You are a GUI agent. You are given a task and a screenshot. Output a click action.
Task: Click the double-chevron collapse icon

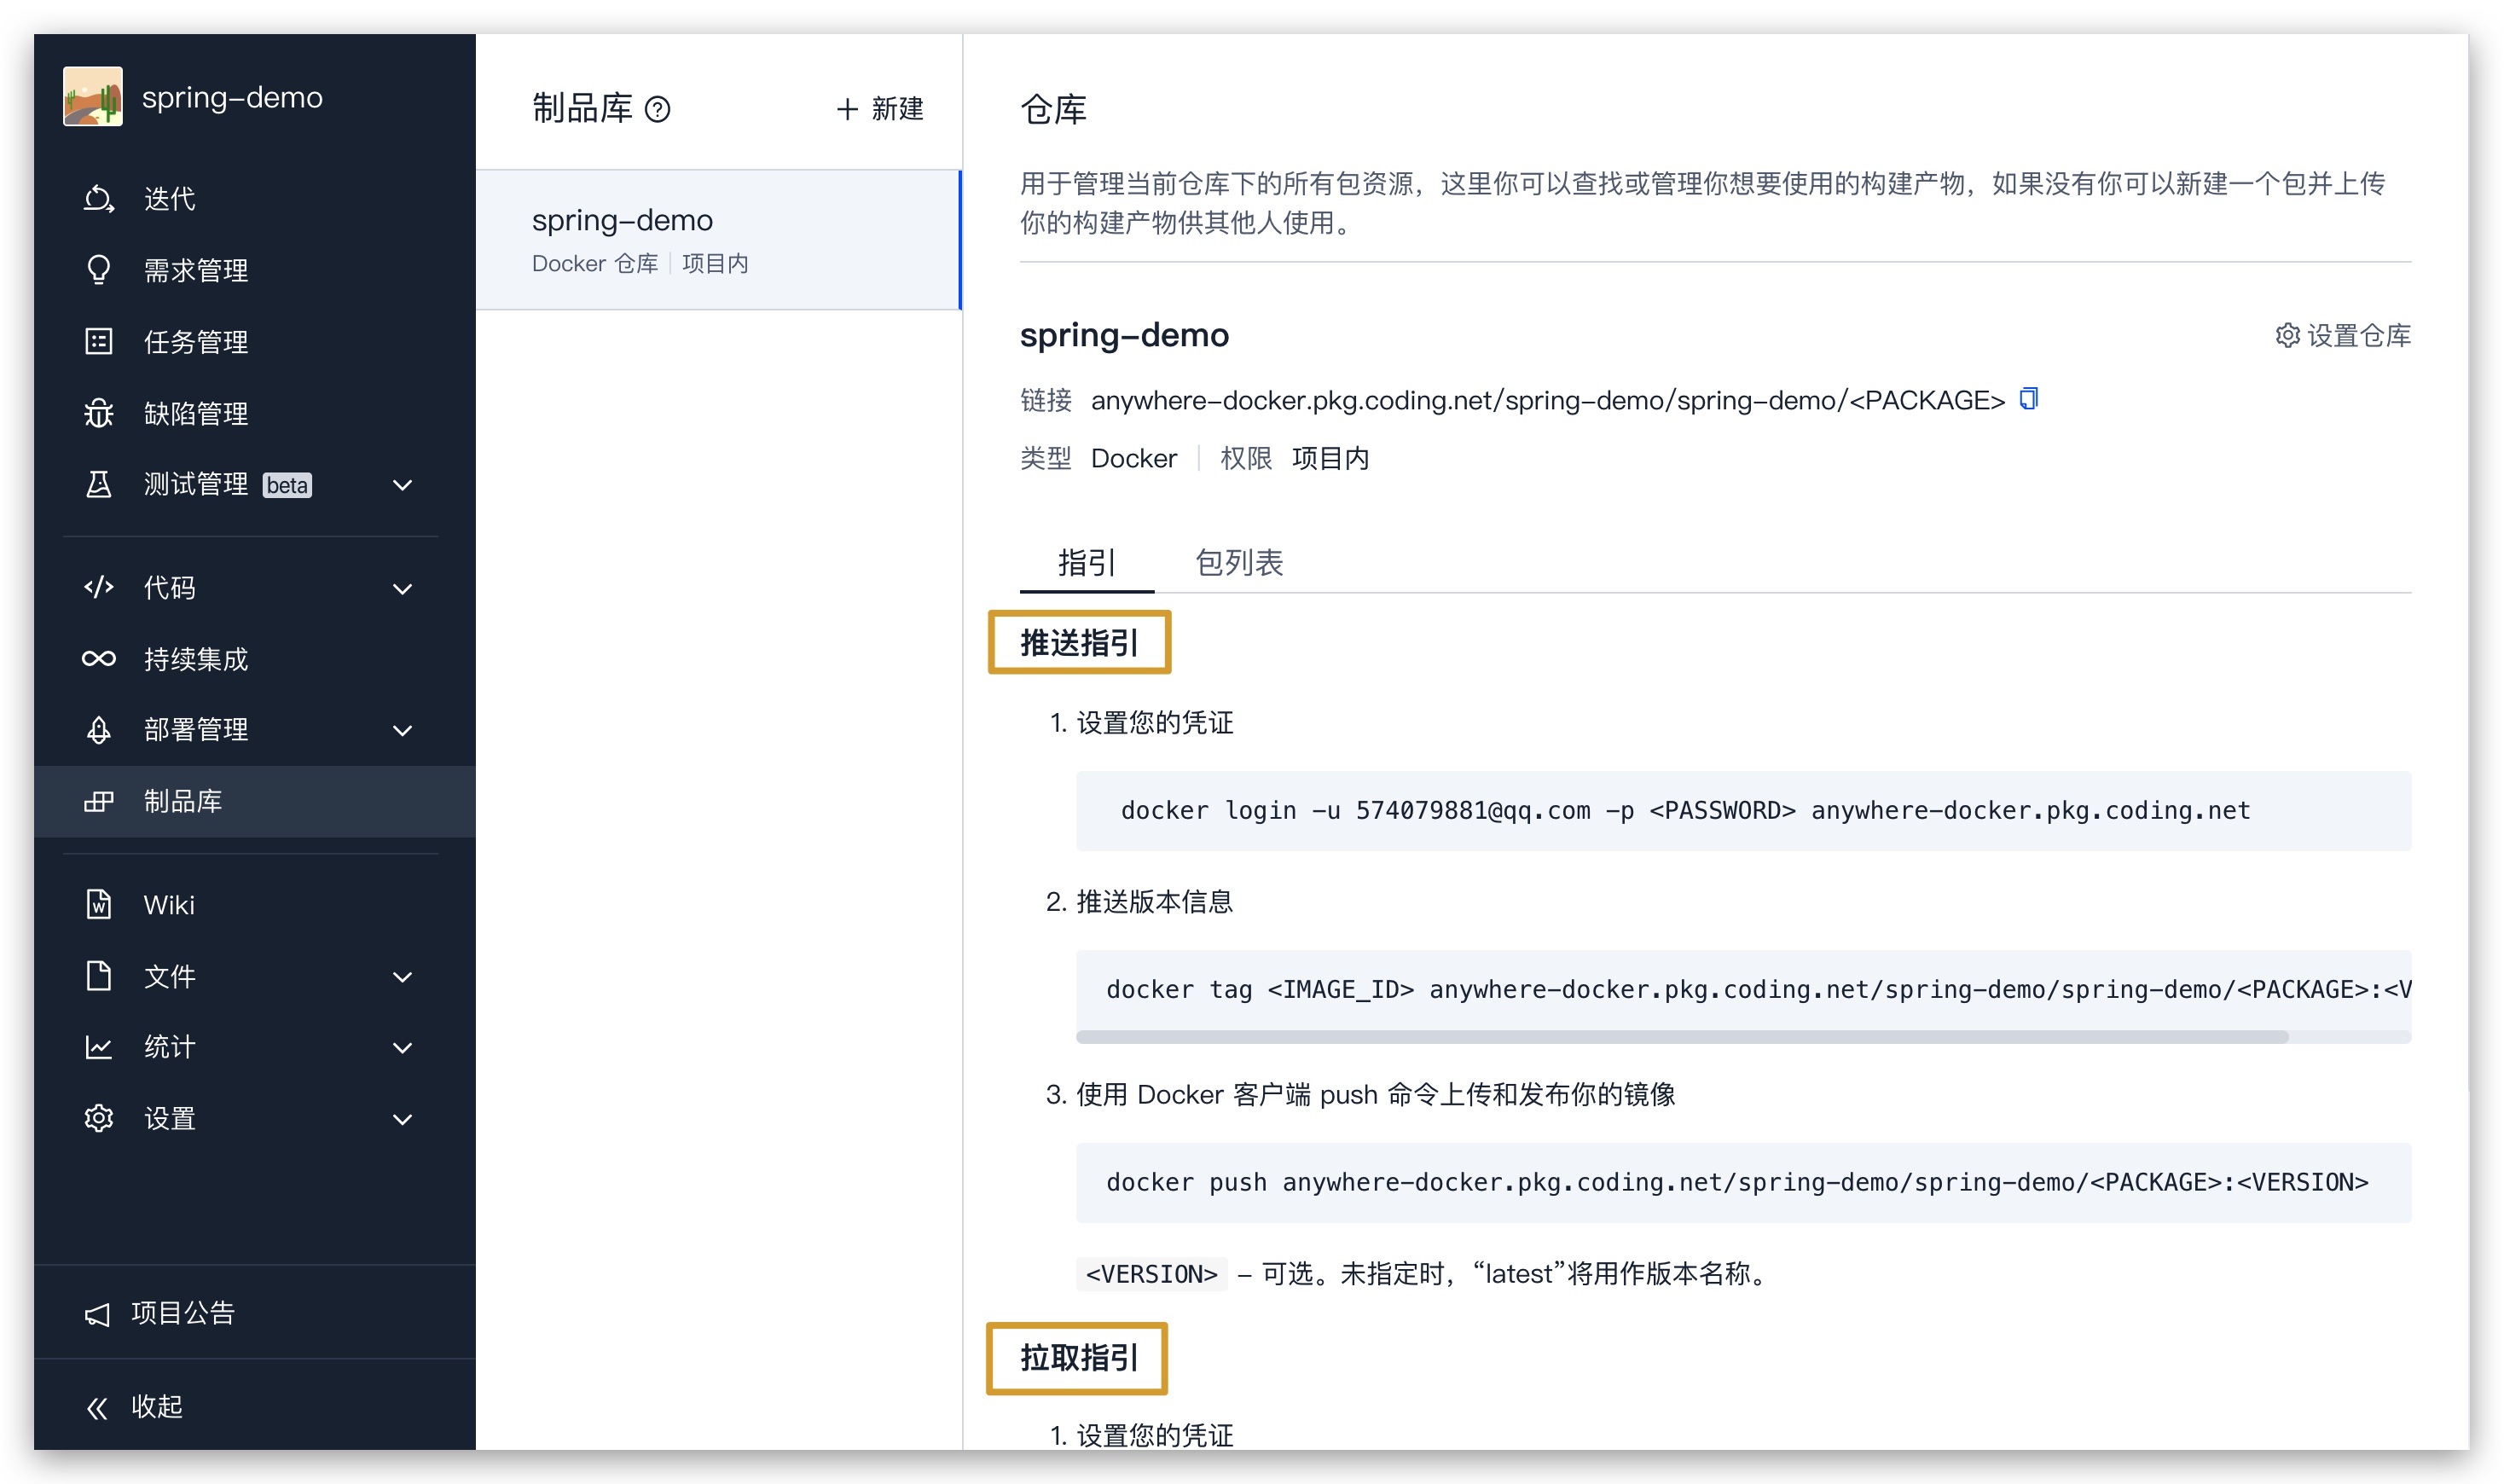97,1408
